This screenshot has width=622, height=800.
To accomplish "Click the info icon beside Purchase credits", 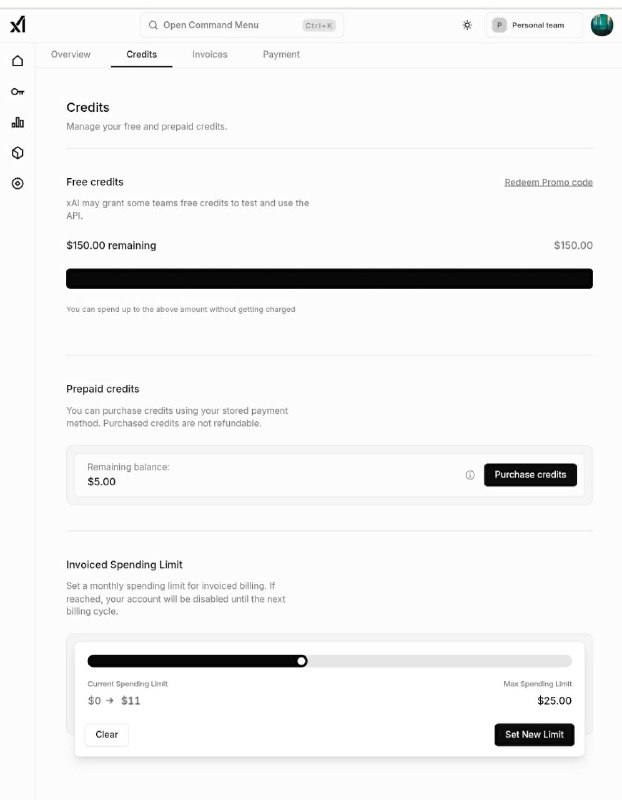I will (470, 475).
